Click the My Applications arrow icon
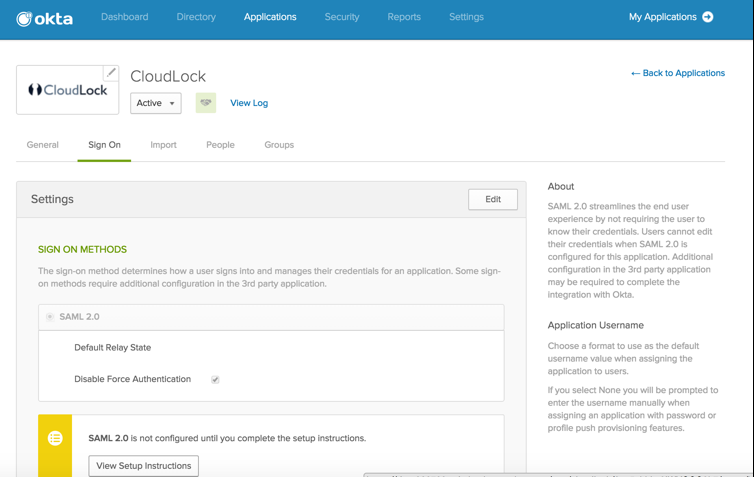Image resolution: width=754 pixels, height=477 pixels. (x=708, y=17)
